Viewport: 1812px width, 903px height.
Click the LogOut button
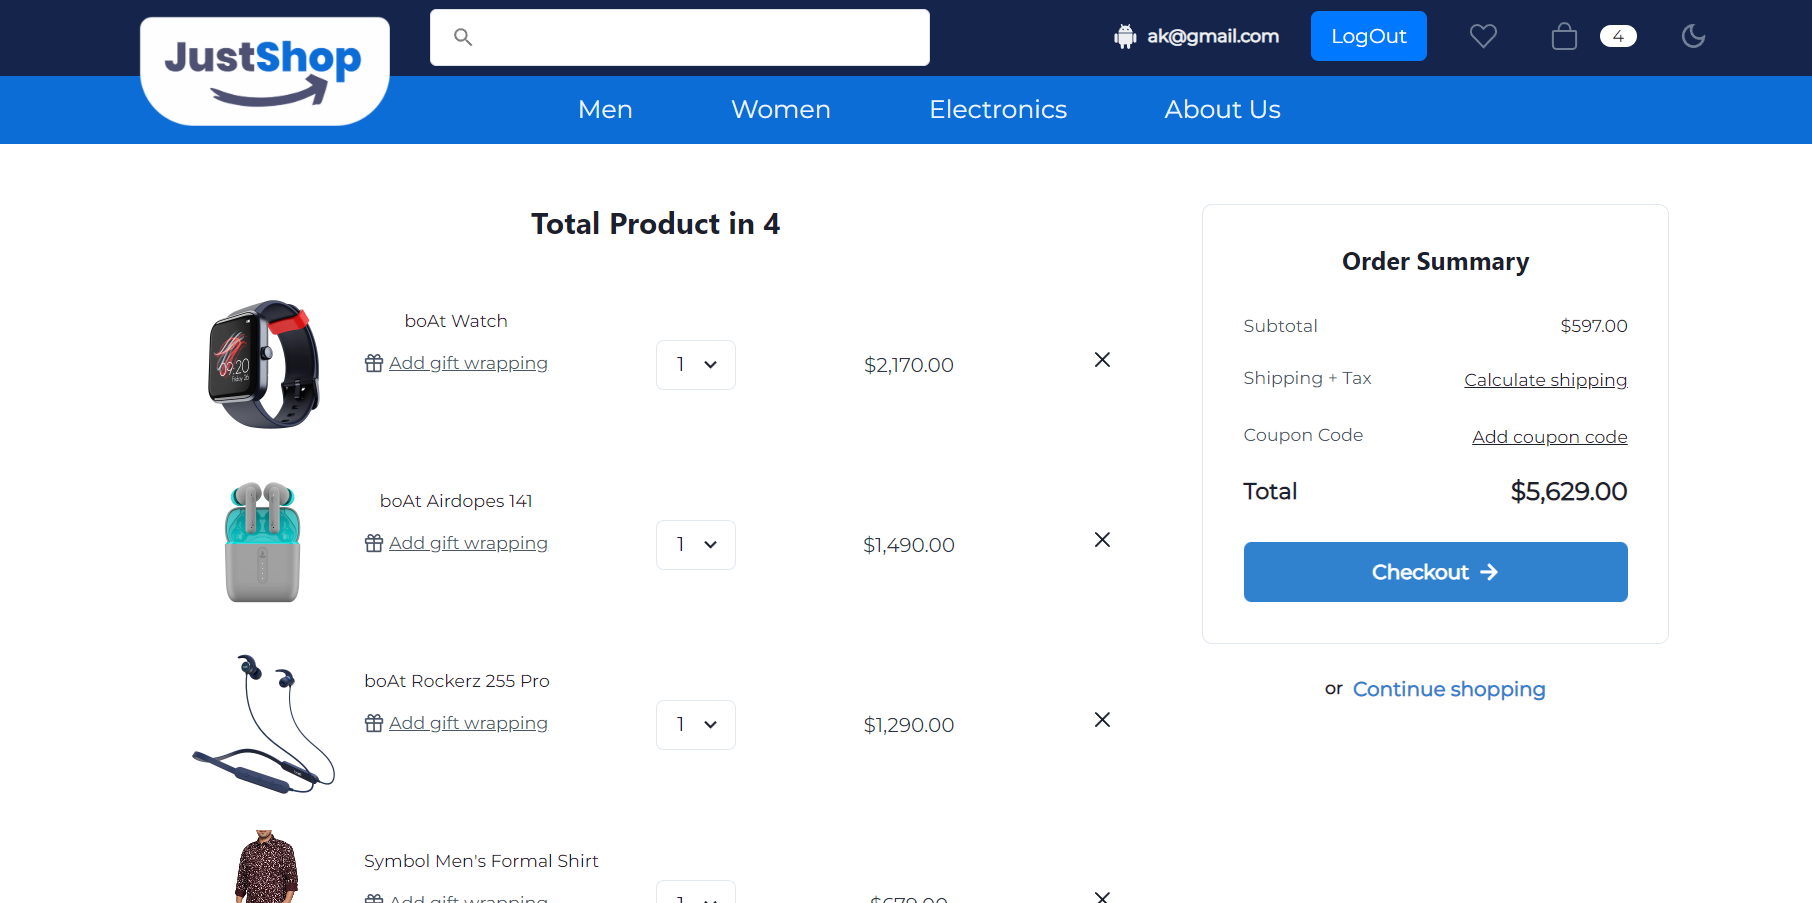click(1369, 36)
